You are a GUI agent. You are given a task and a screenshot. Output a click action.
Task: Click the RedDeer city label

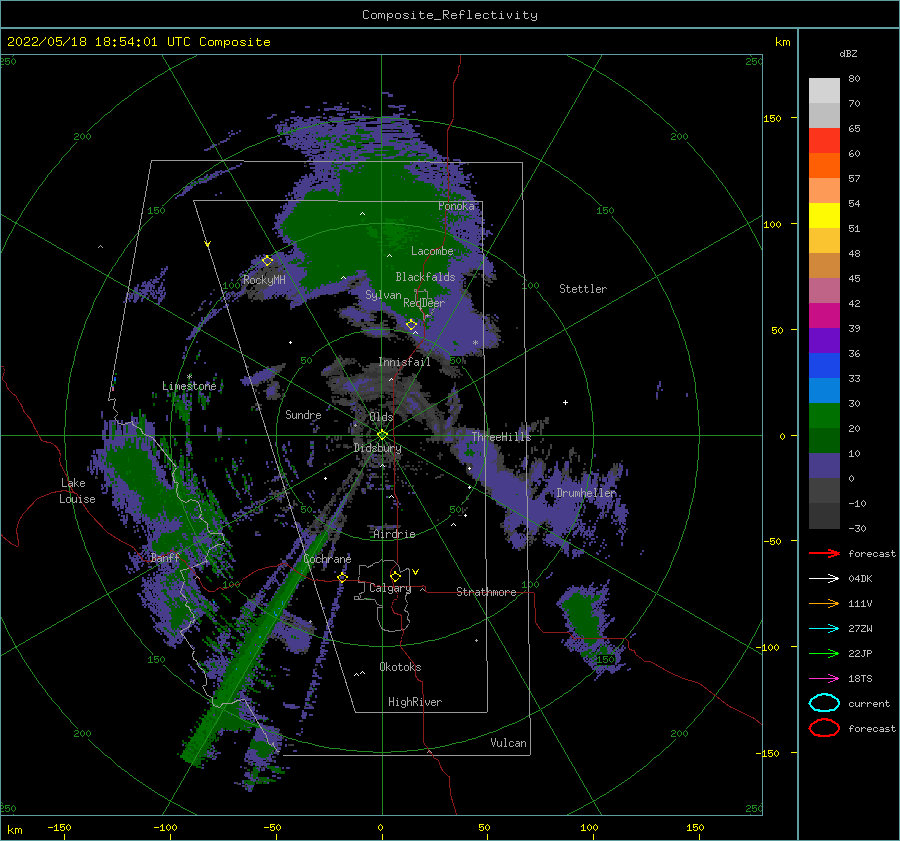(x=424, y=303)
